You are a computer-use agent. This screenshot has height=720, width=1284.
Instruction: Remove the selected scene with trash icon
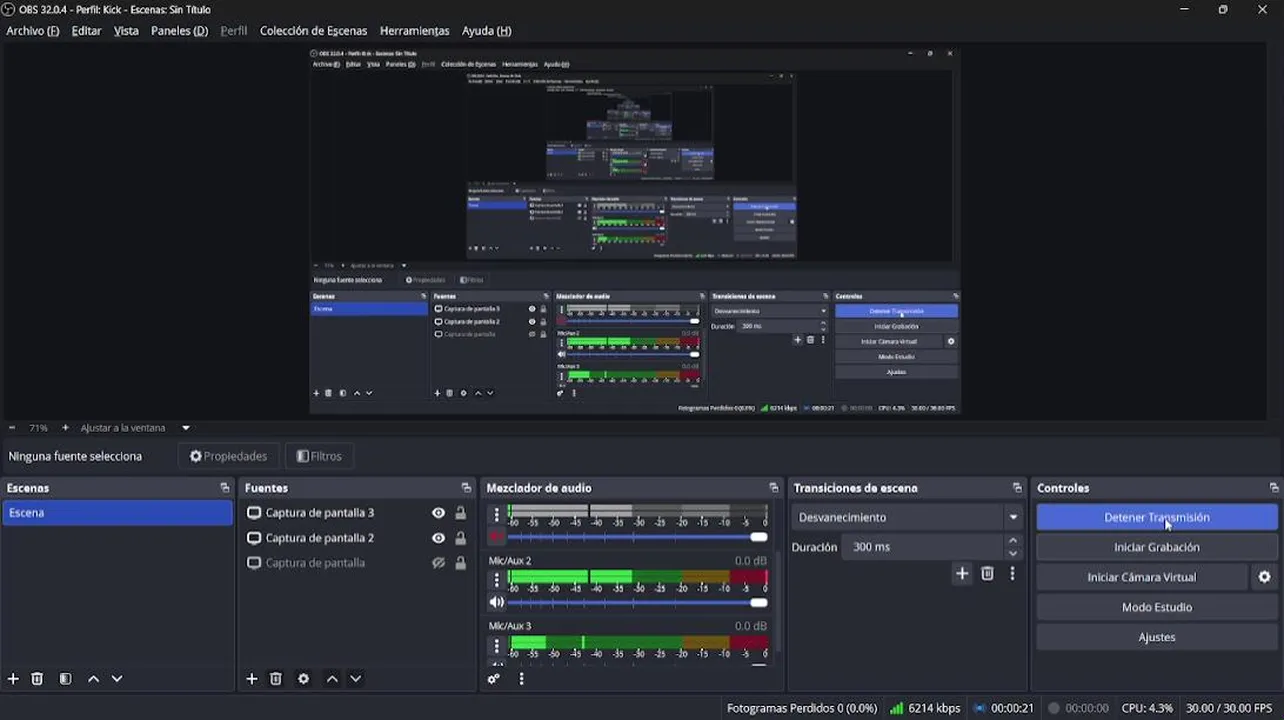point(37,679)
